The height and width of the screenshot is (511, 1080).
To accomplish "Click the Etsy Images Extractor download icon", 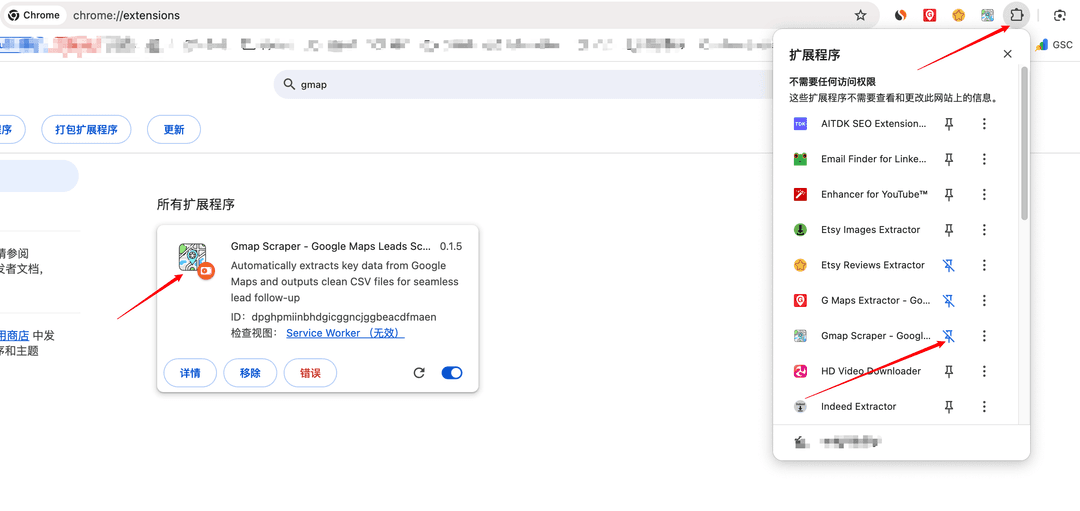I will click(x=800, y=229).
